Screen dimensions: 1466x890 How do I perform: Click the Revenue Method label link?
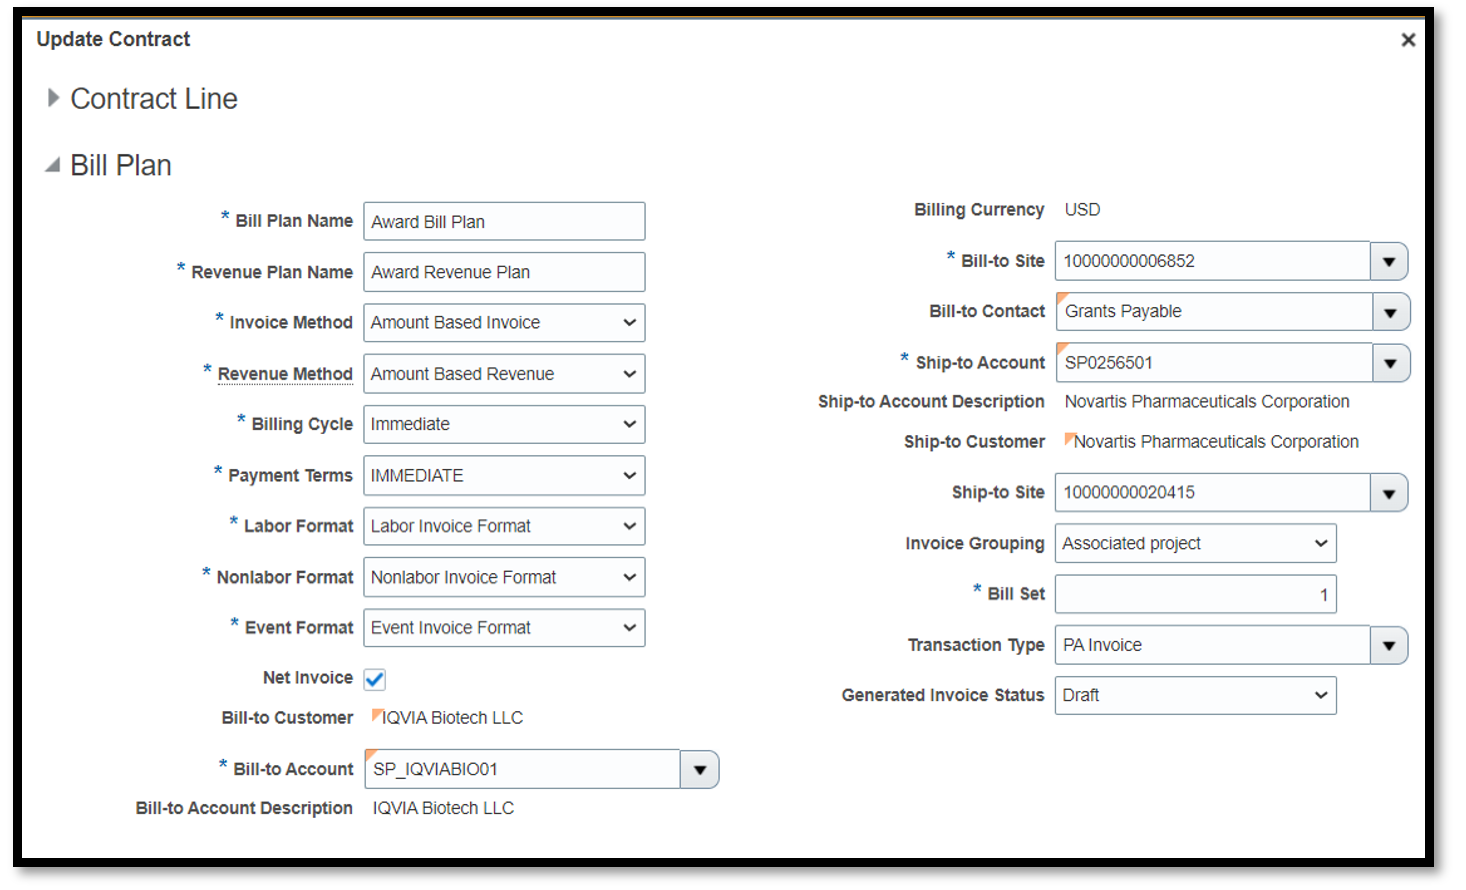(285, 374)
